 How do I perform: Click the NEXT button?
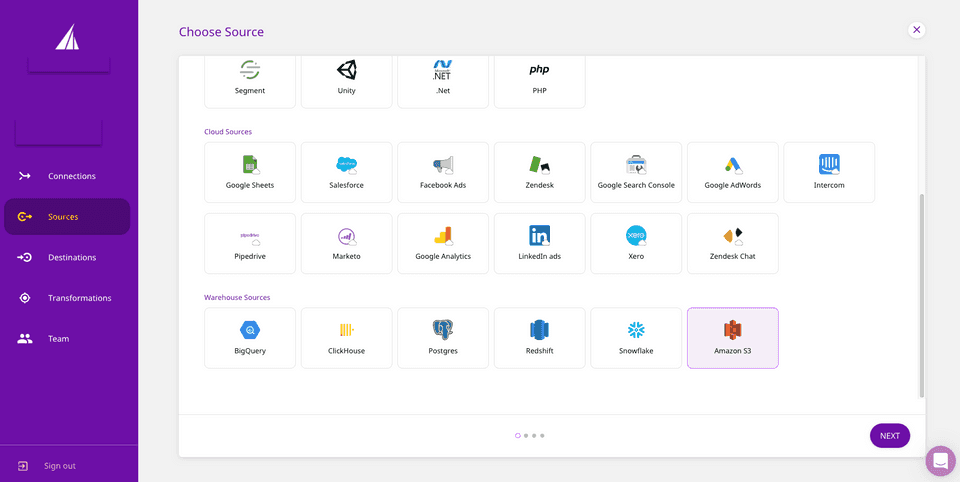click(889, 436)
